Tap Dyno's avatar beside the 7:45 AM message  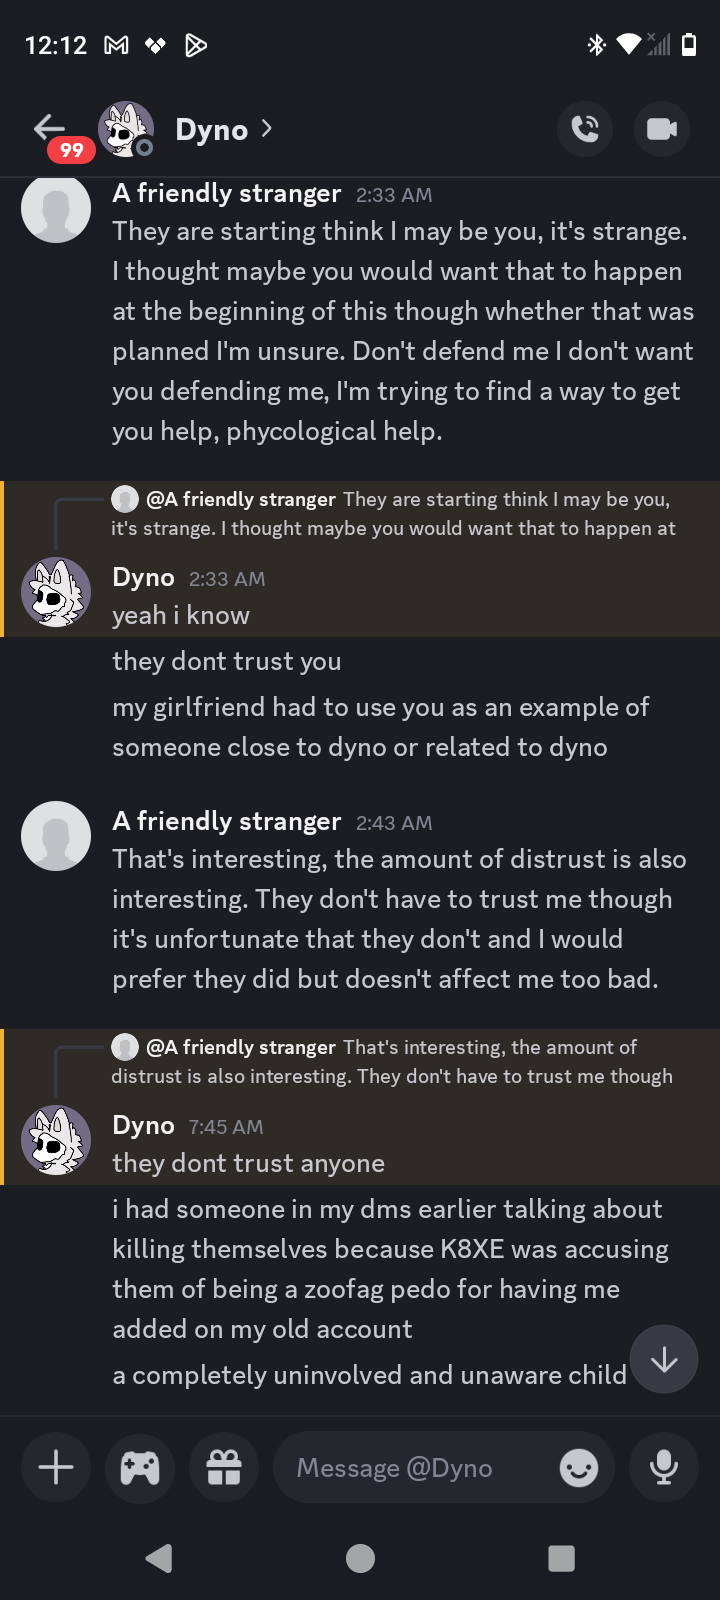pos(56,1140)
